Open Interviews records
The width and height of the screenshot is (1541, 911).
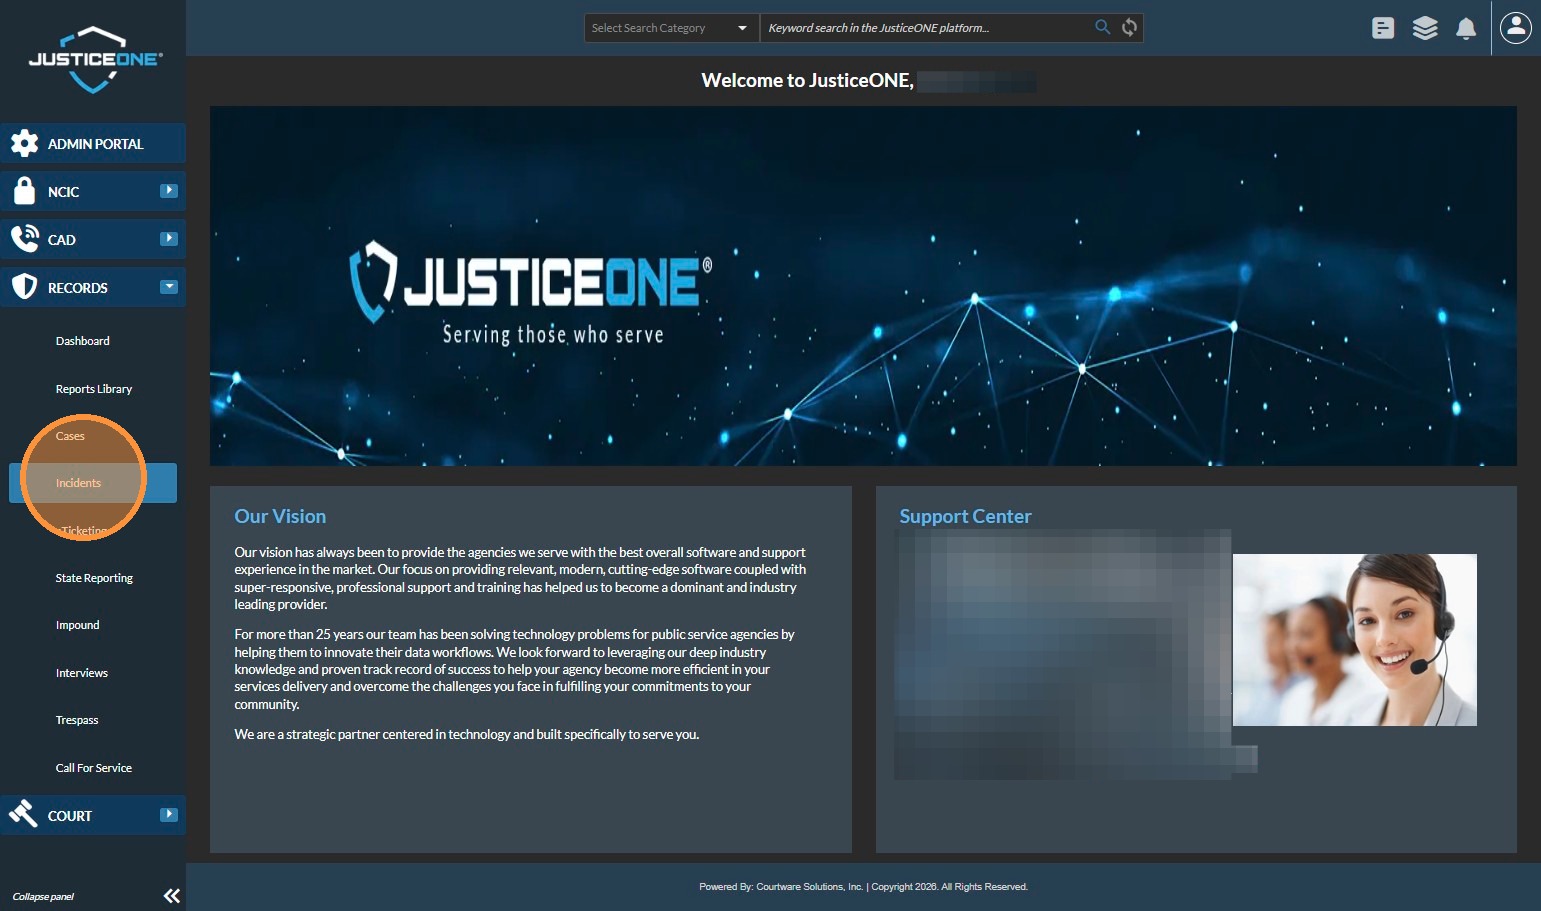(x=82, y=673)
